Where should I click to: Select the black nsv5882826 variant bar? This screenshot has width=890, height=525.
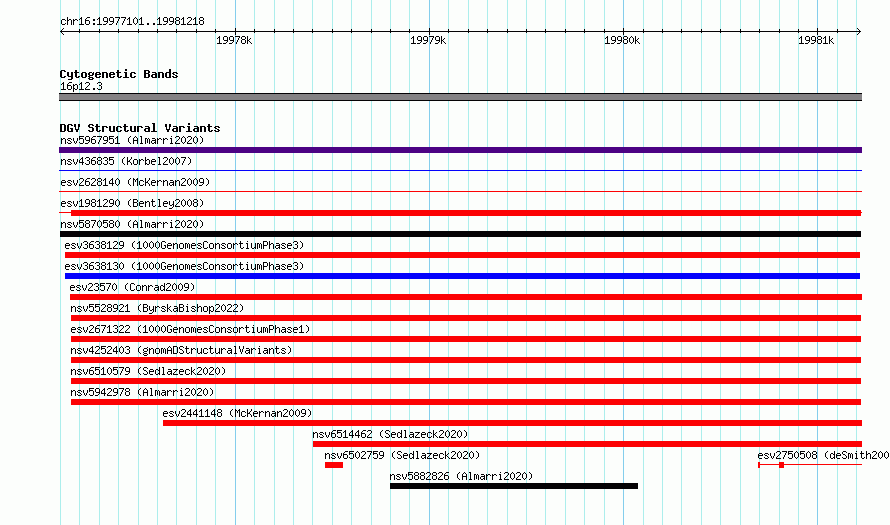(514, 486)
